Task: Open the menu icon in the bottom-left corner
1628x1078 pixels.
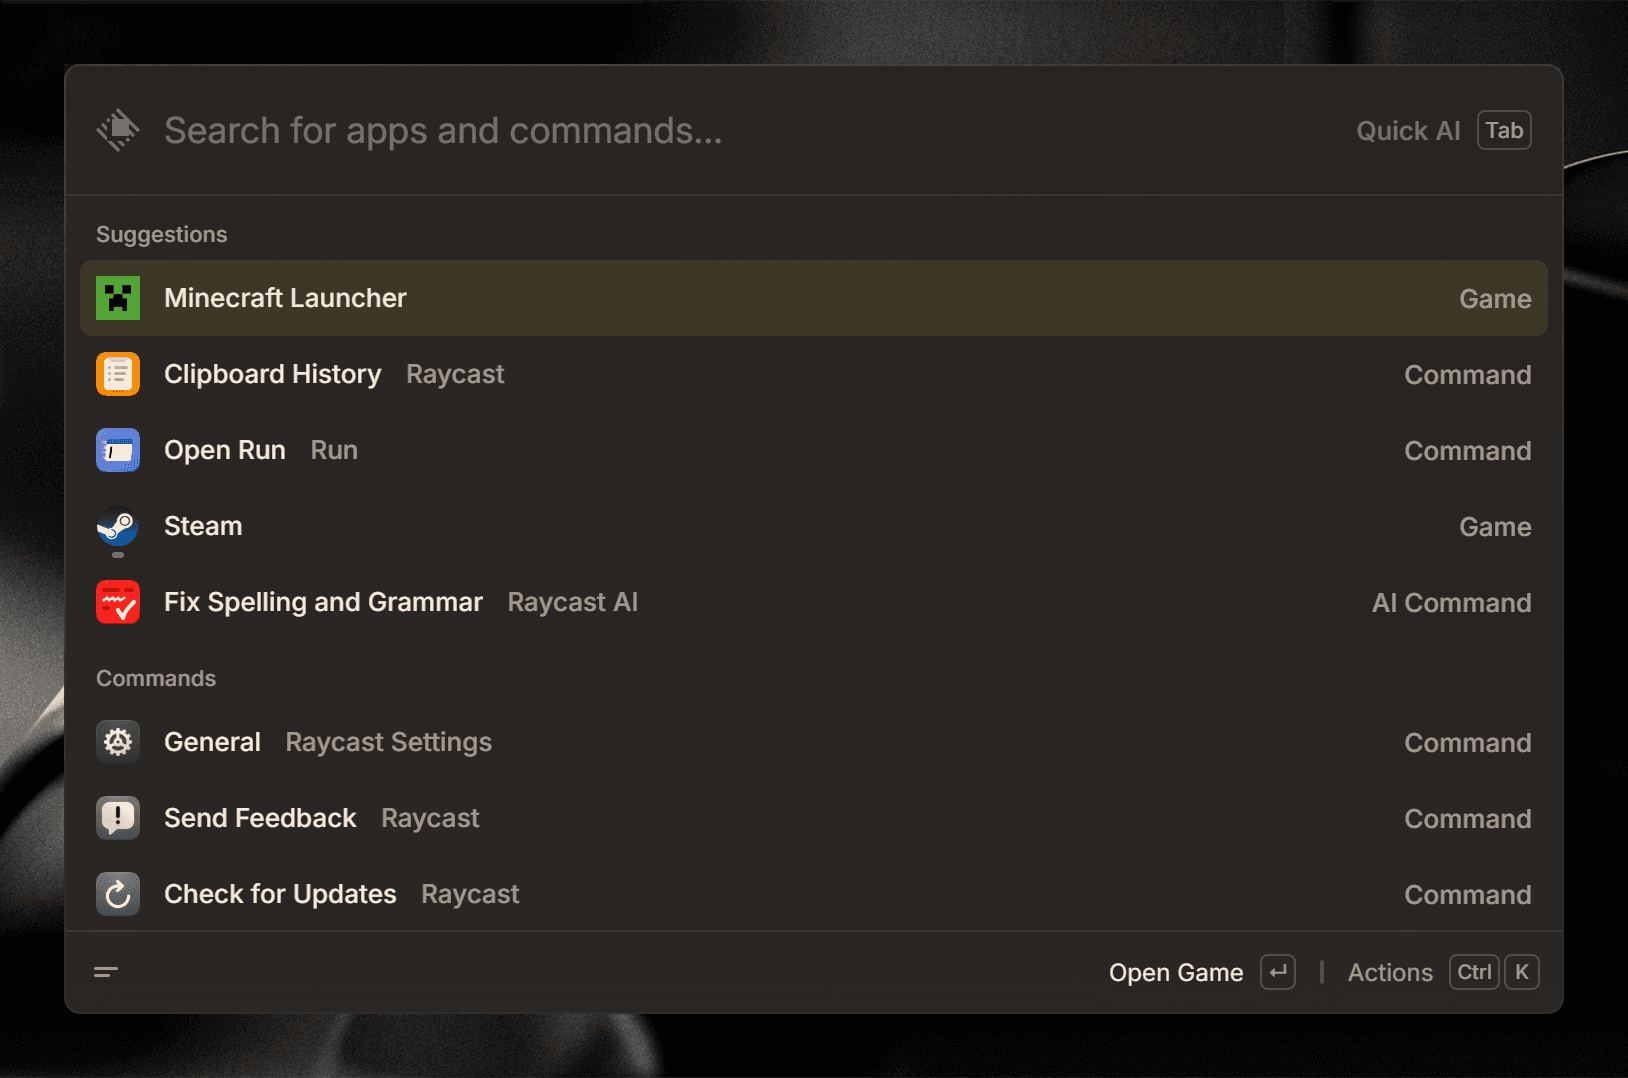Action: click(106, 972)
